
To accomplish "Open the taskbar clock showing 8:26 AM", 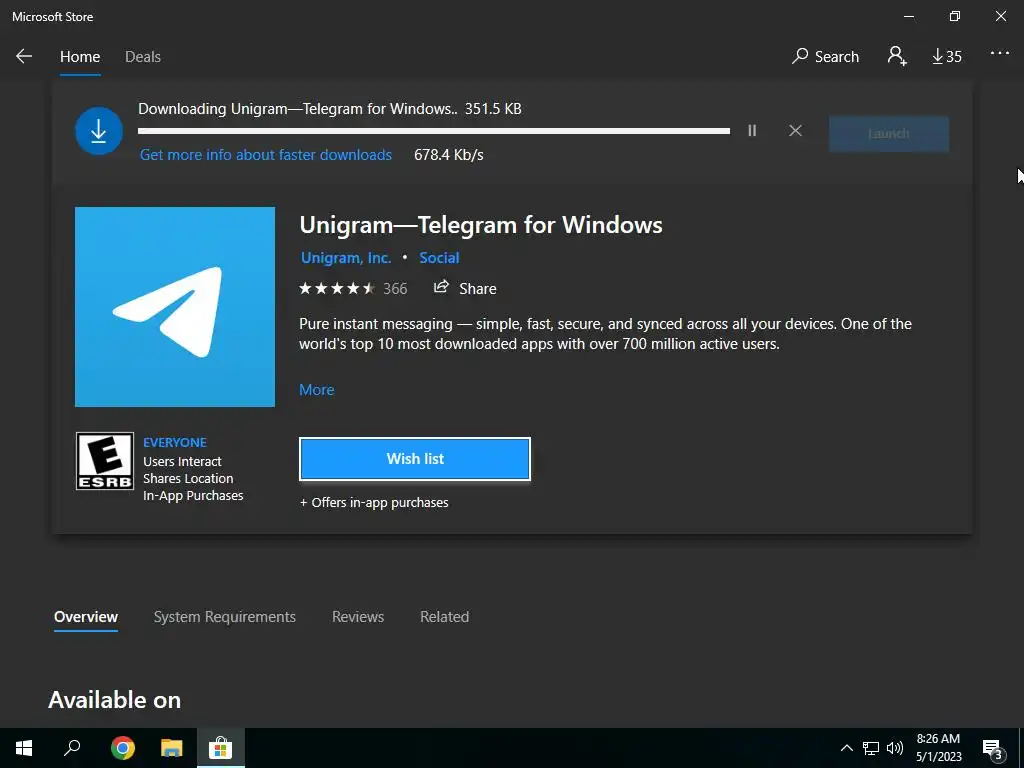I will pos(938,748).
